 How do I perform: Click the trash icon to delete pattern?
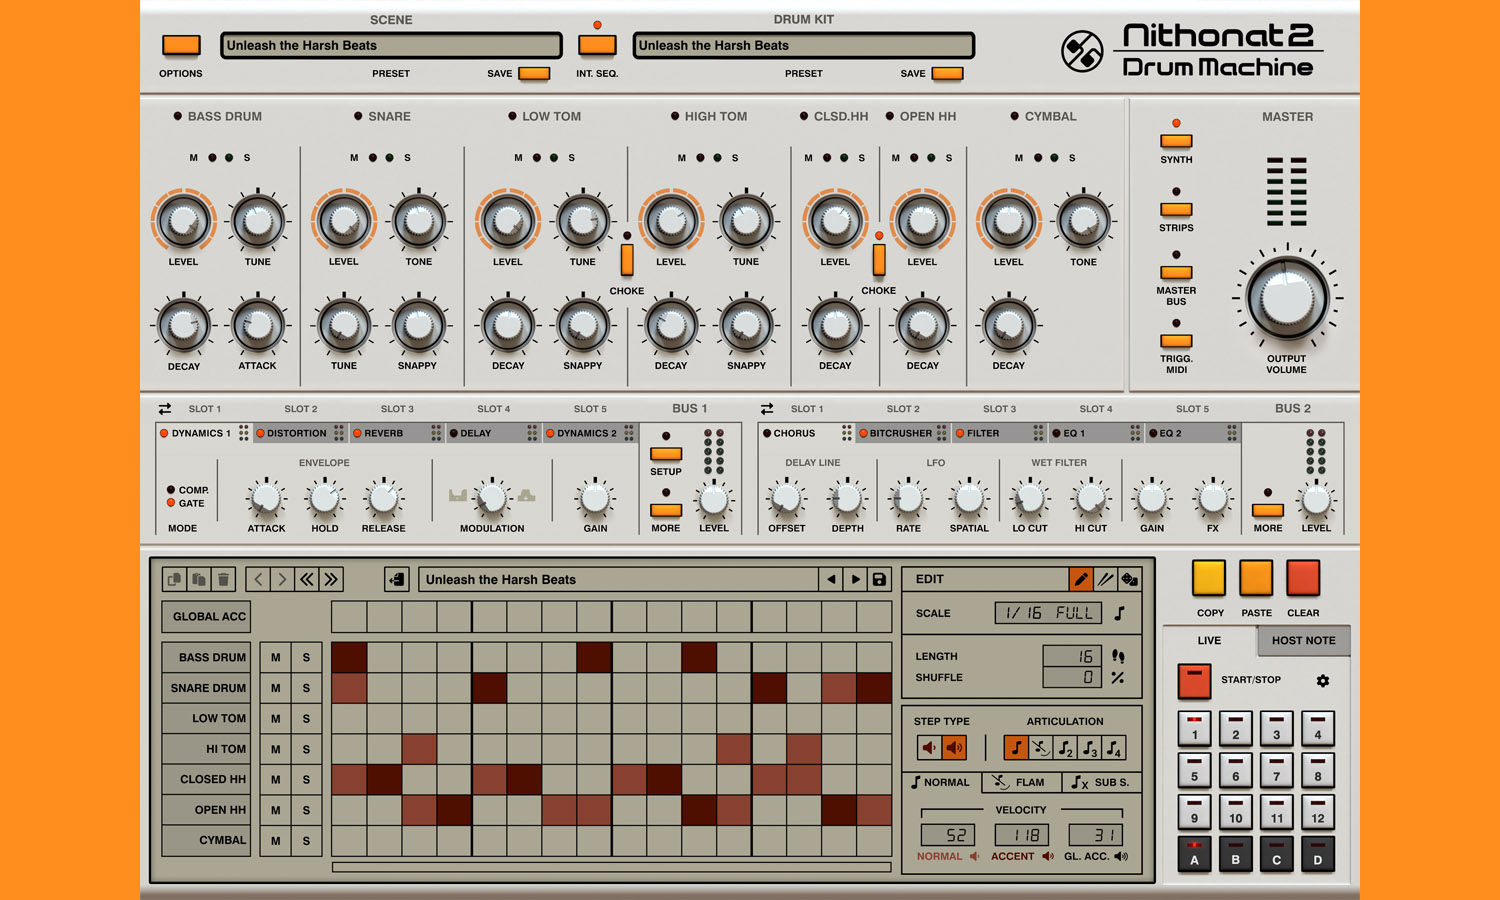coord(223,579)
